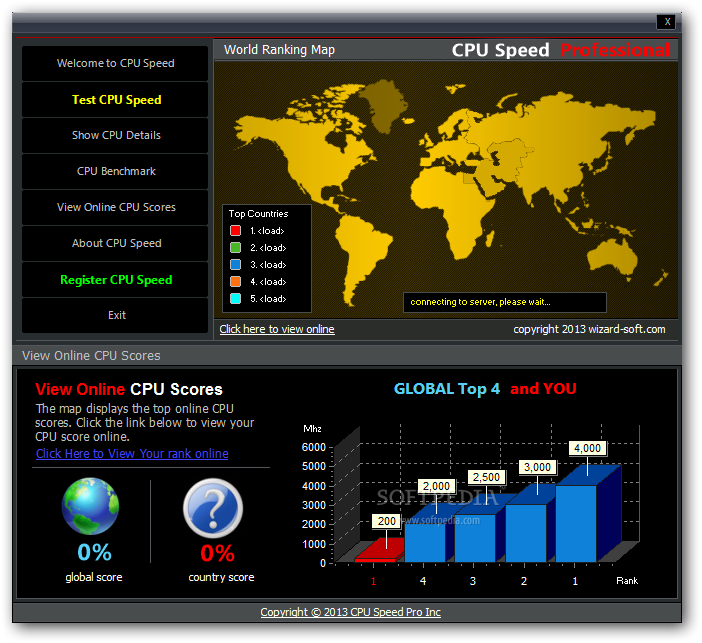Click the 'Rank' axis label
702x643 pixels.
click(627, 581)
